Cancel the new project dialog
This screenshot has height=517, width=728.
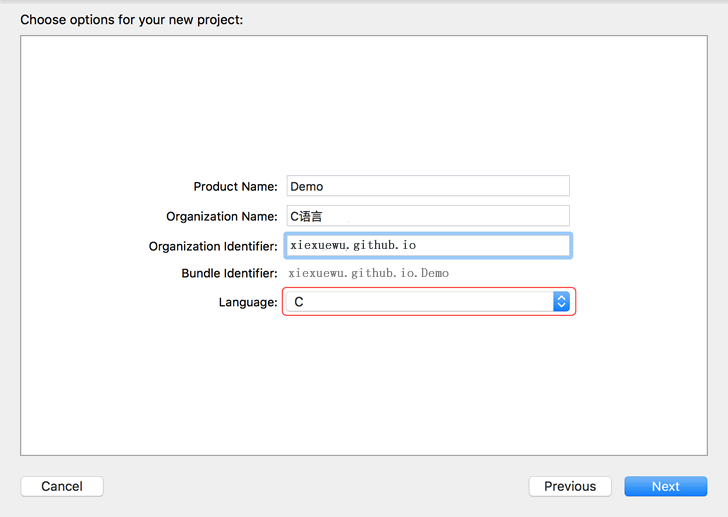coord(62,486)
